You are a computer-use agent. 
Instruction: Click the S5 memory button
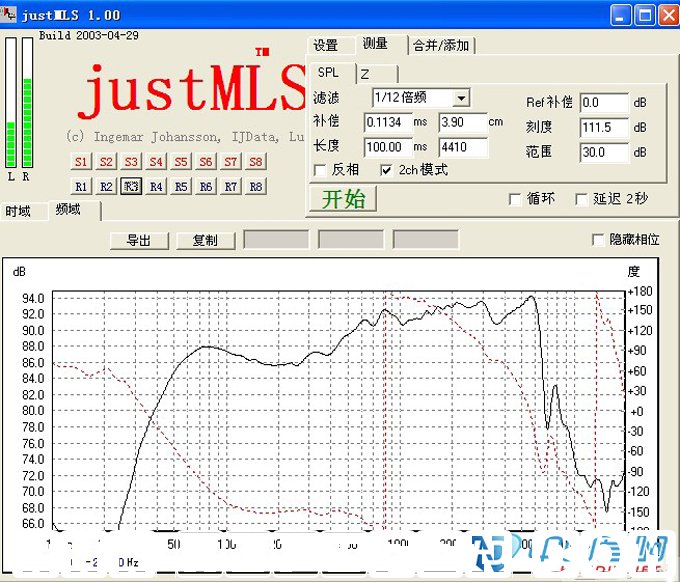(181, 162)
